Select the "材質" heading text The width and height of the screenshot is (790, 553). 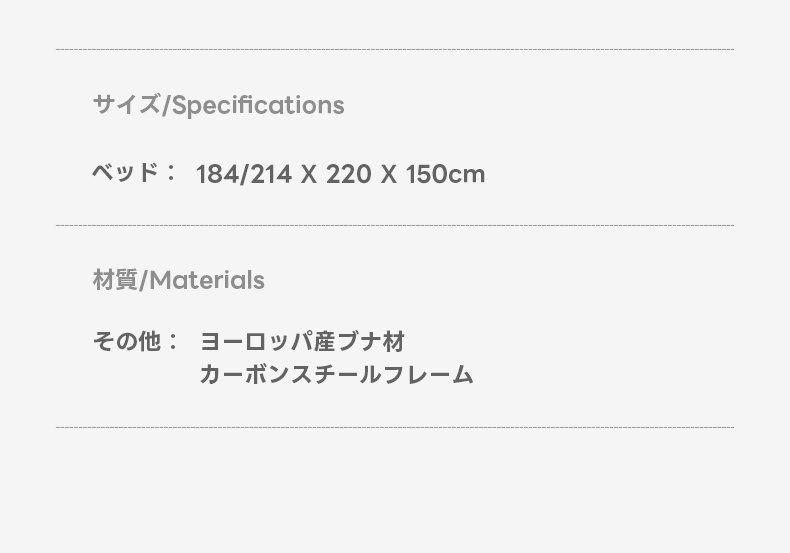coord(115,280)
